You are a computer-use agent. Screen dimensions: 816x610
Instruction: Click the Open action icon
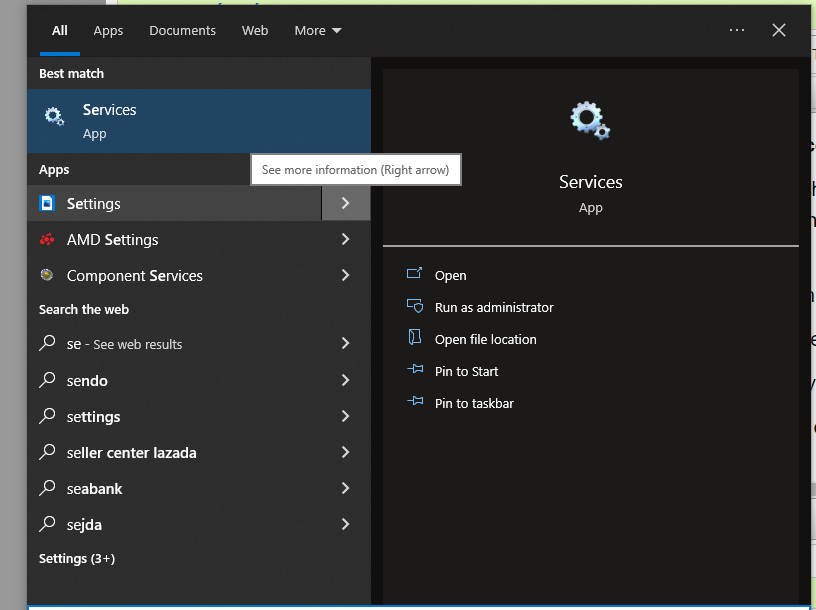414,273
